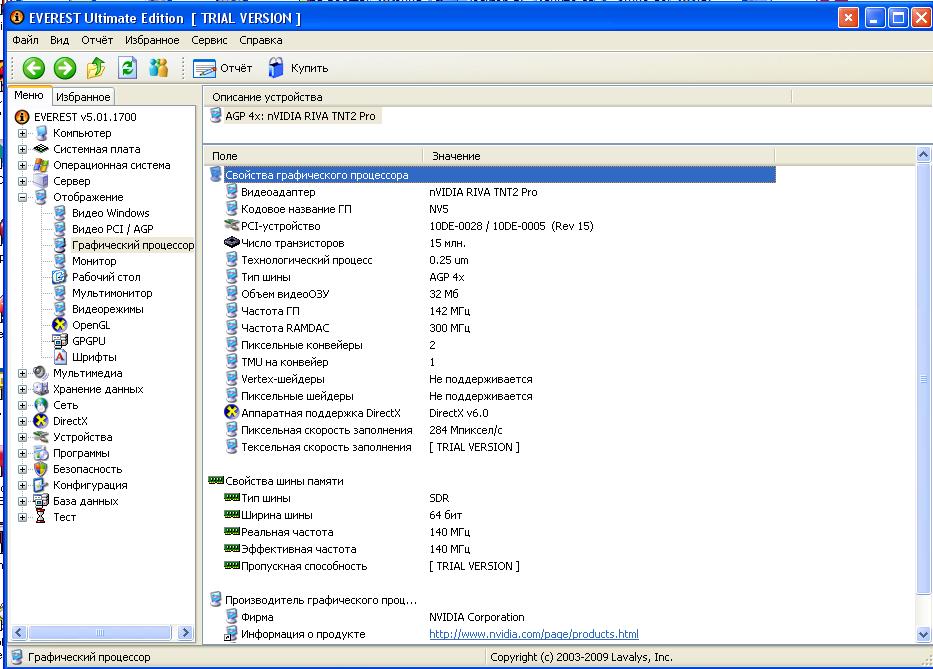Click EVEREST v5.01.1700 root node

(x=85, y=117)
